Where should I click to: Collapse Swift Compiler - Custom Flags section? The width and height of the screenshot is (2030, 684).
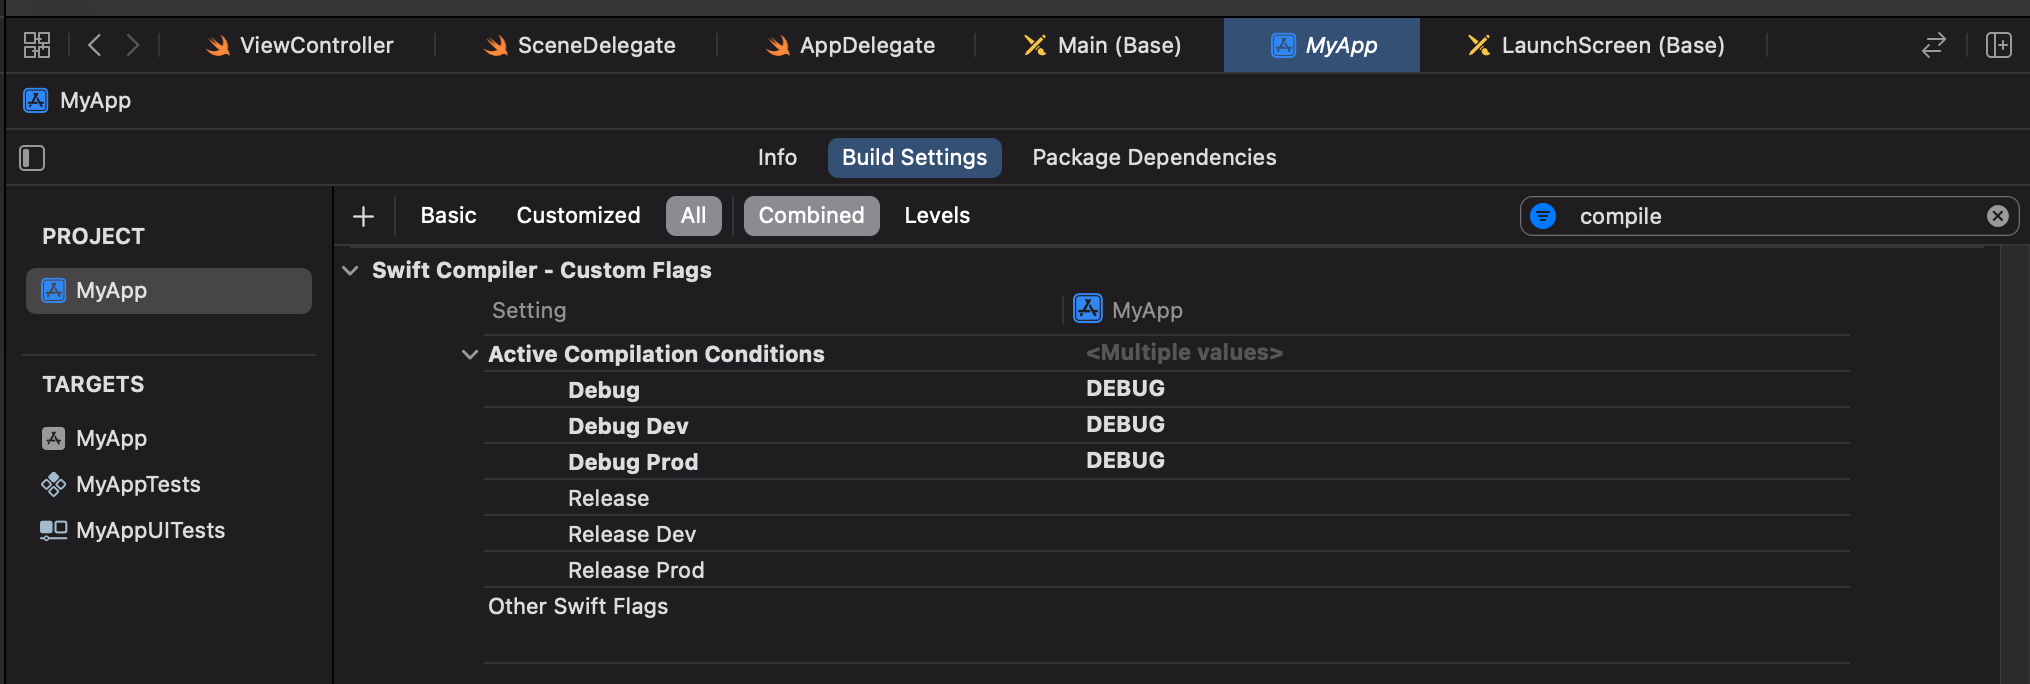[x=350, y=271]
